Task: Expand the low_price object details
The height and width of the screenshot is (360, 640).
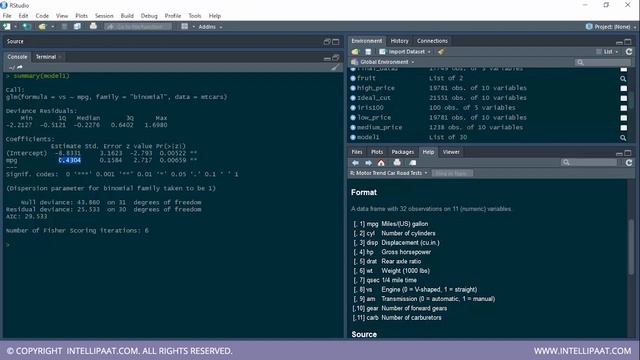Action: (x=353, y=118)
